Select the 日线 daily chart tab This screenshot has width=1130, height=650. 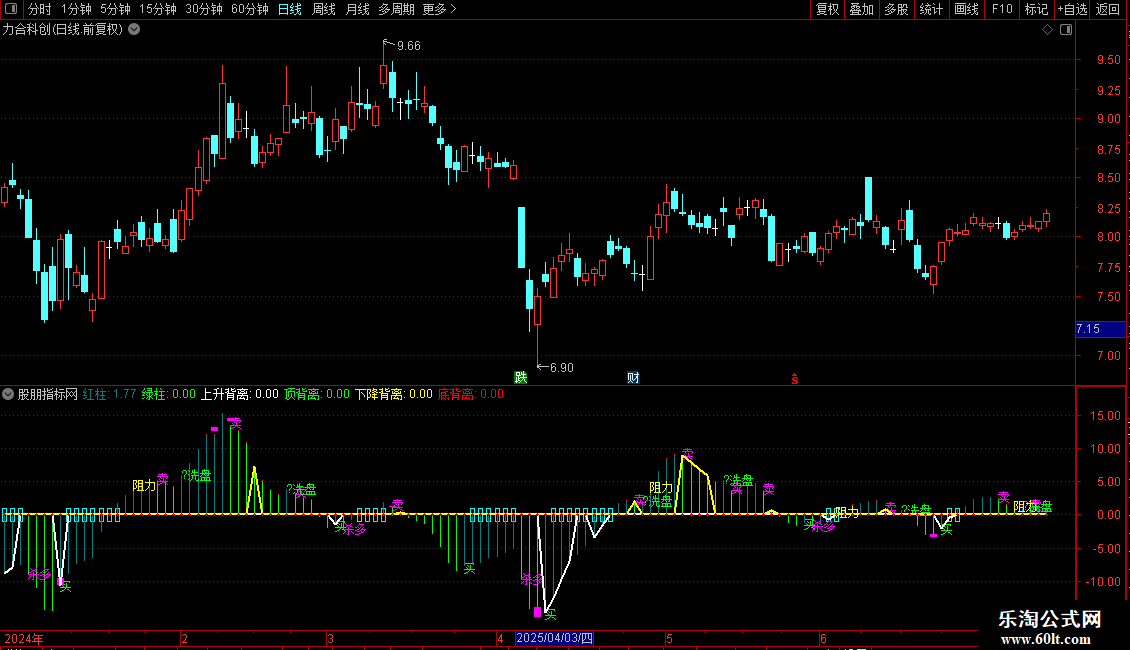(x=290, y=9)
